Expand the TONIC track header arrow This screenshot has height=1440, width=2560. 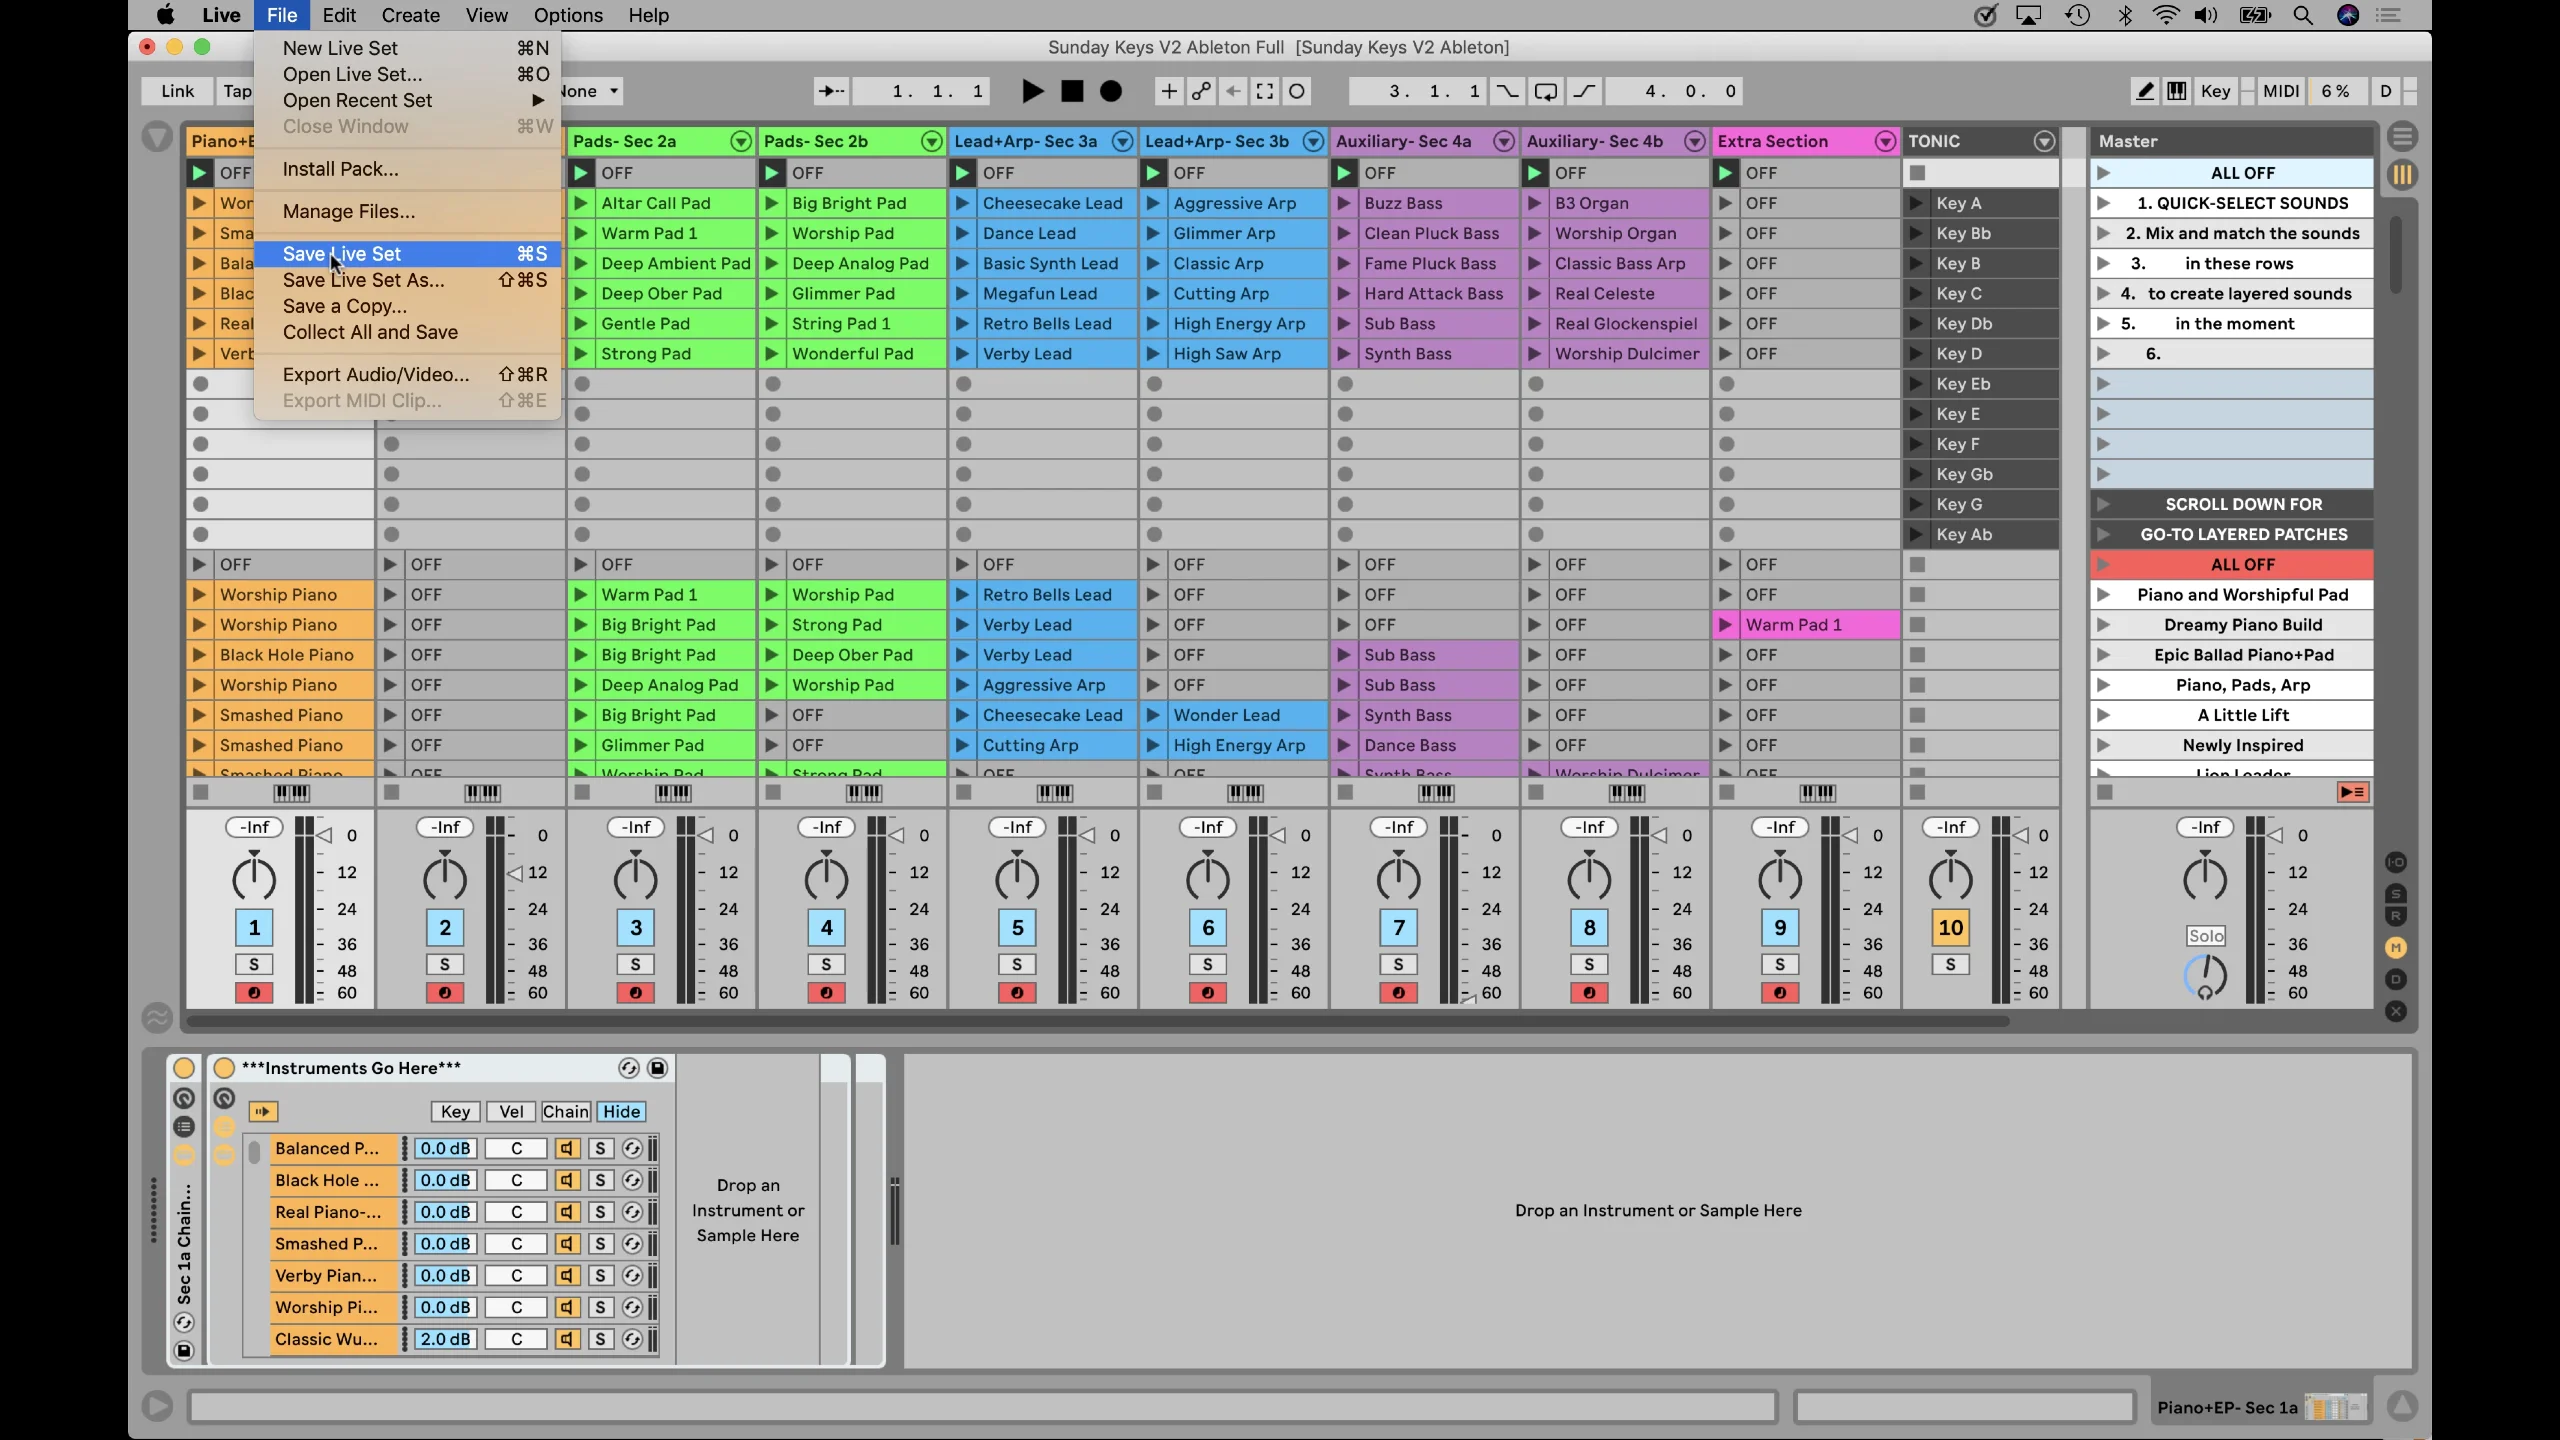click(x=2044, y=141)
